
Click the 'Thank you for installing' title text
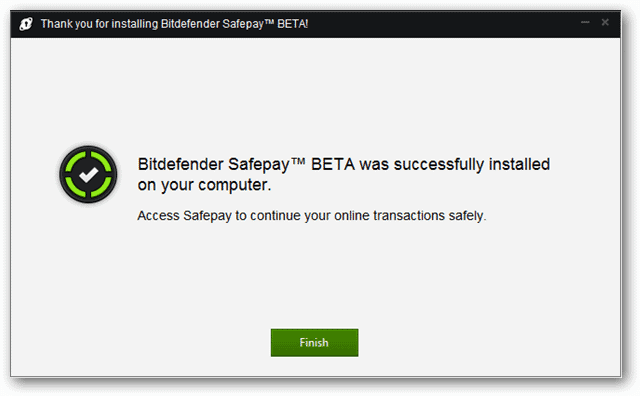[x=99, y=24]
